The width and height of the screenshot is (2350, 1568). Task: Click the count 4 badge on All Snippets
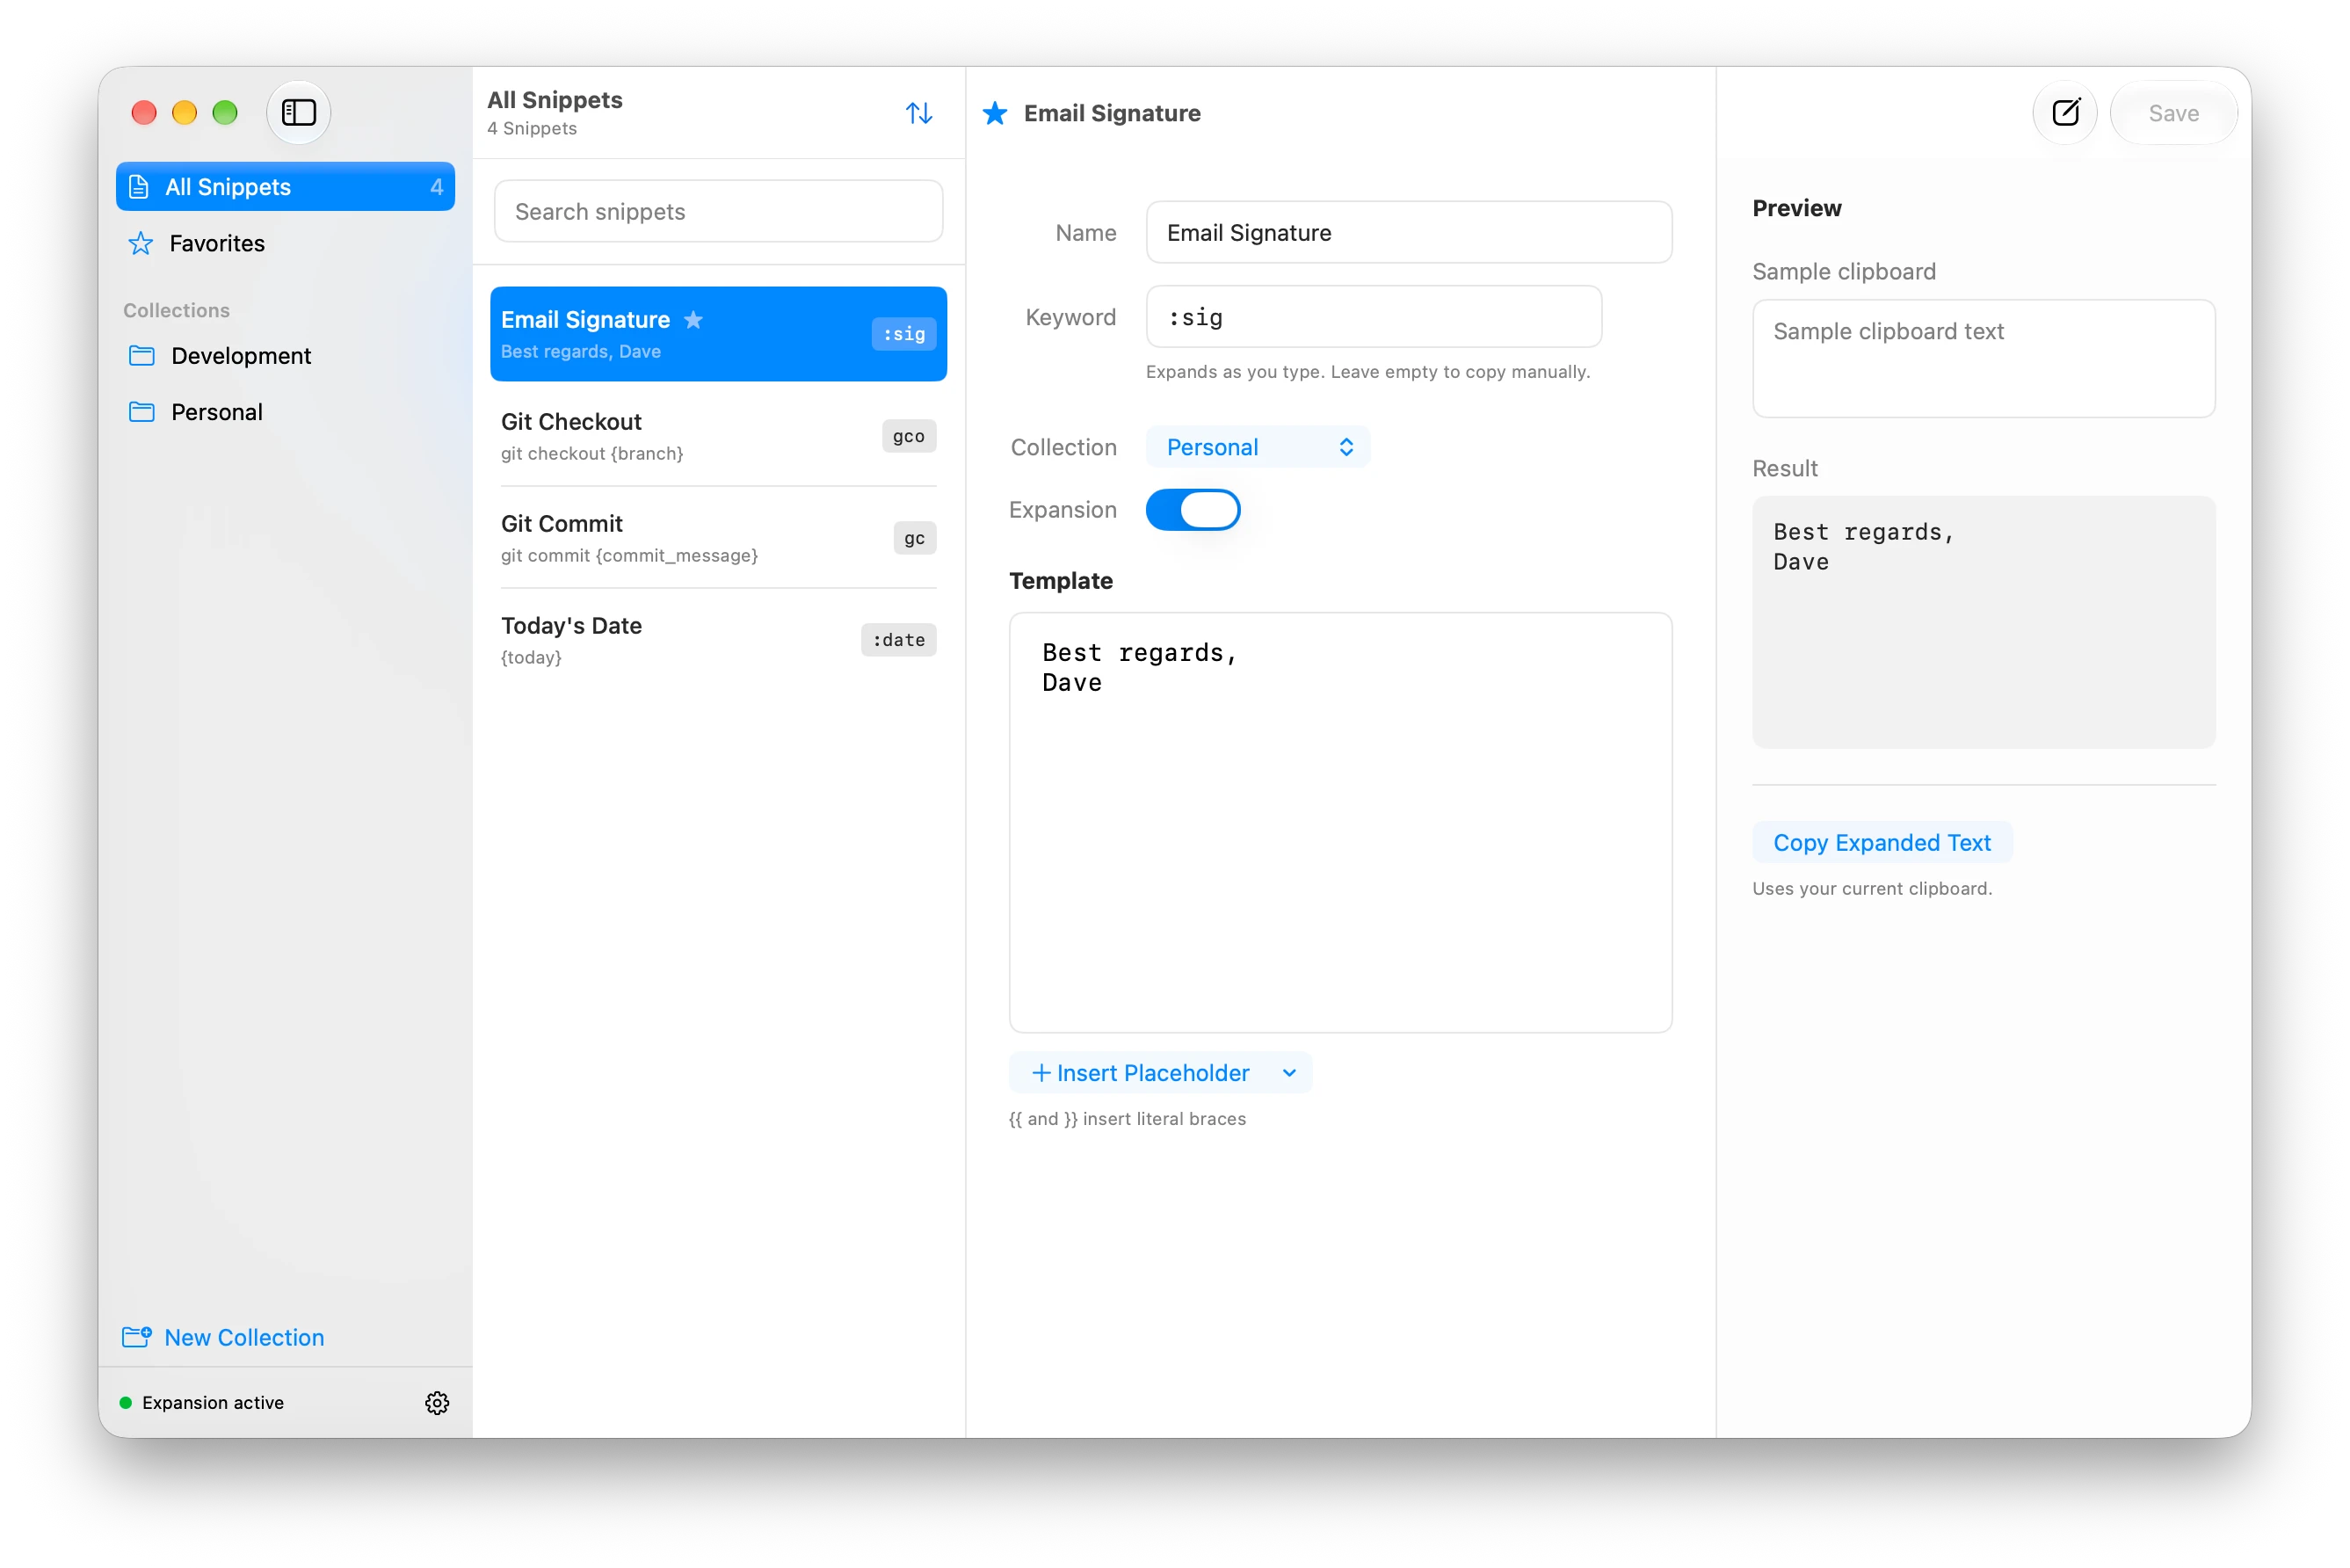[x=436, y=187]
